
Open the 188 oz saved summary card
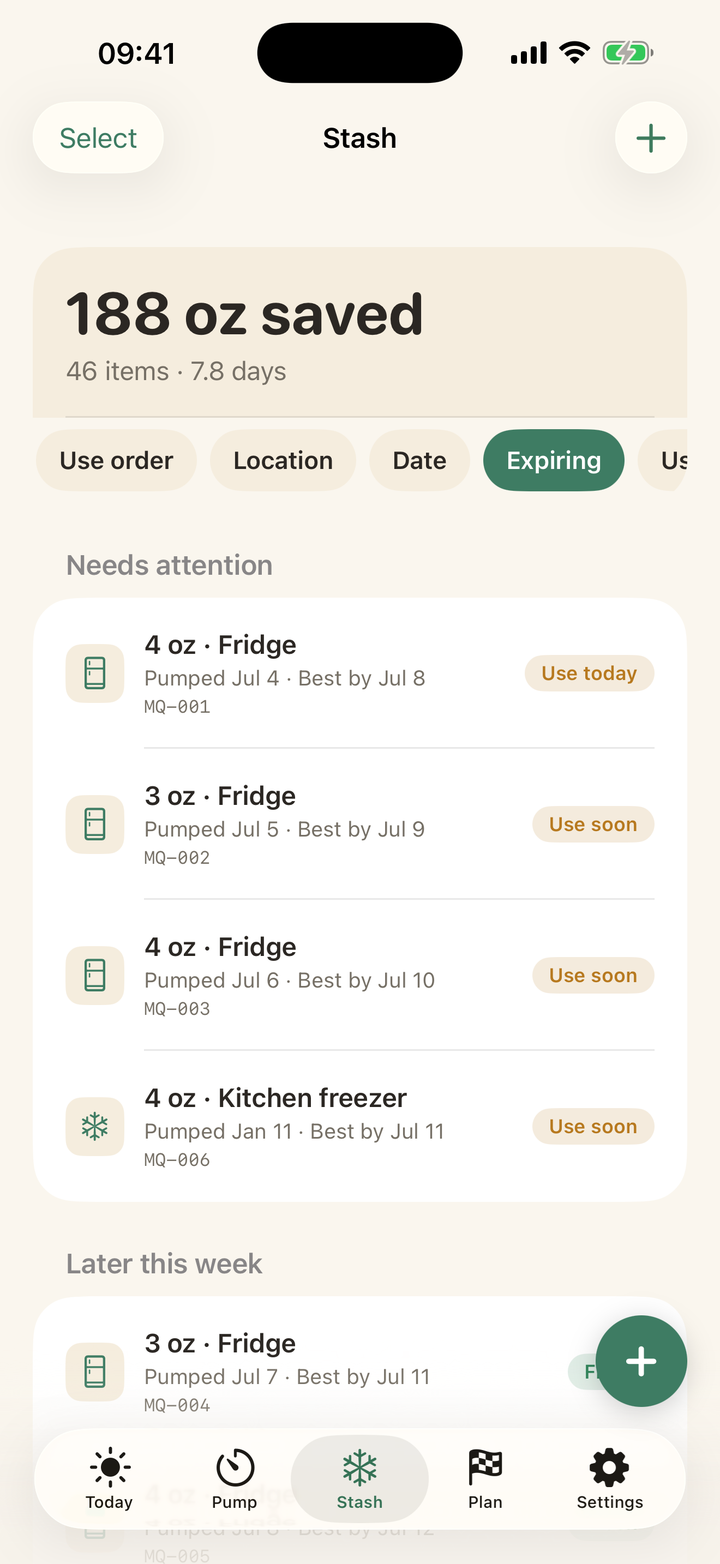pos(360,332)
